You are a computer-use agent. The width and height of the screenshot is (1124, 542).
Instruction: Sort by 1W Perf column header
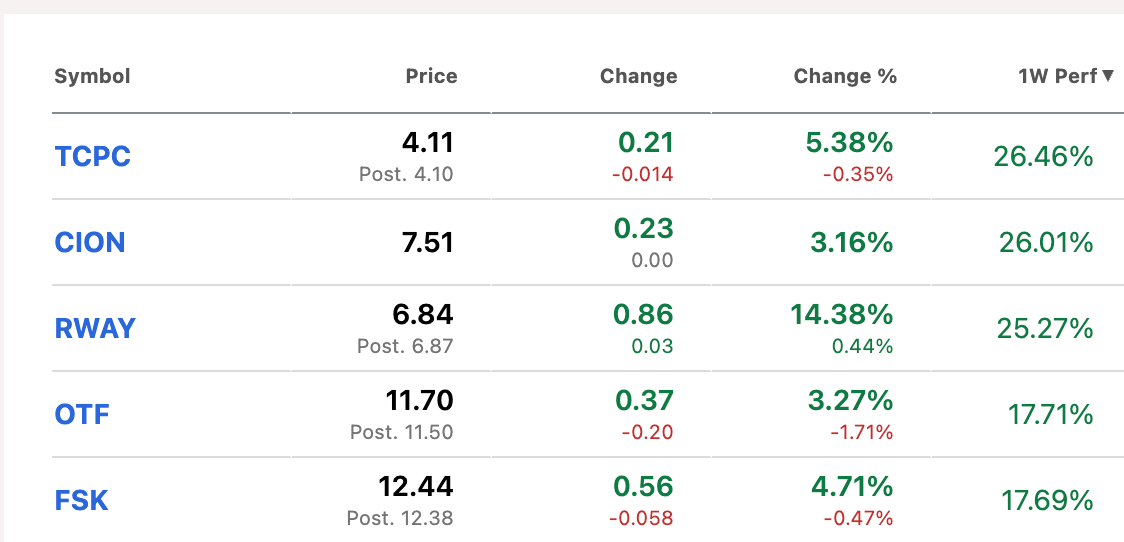click(x=1058, y=76)
